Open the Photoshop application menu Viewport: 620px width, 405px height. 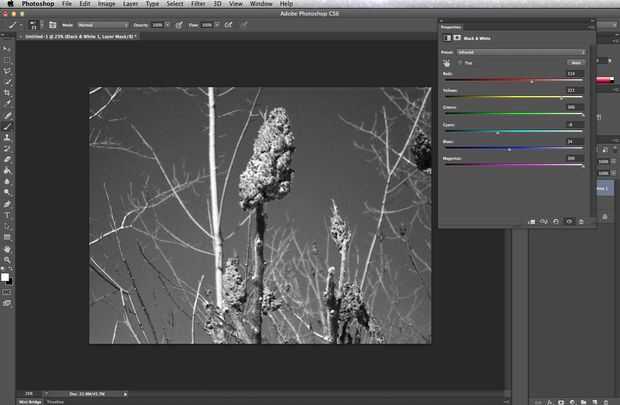click(x=38, y=4)
